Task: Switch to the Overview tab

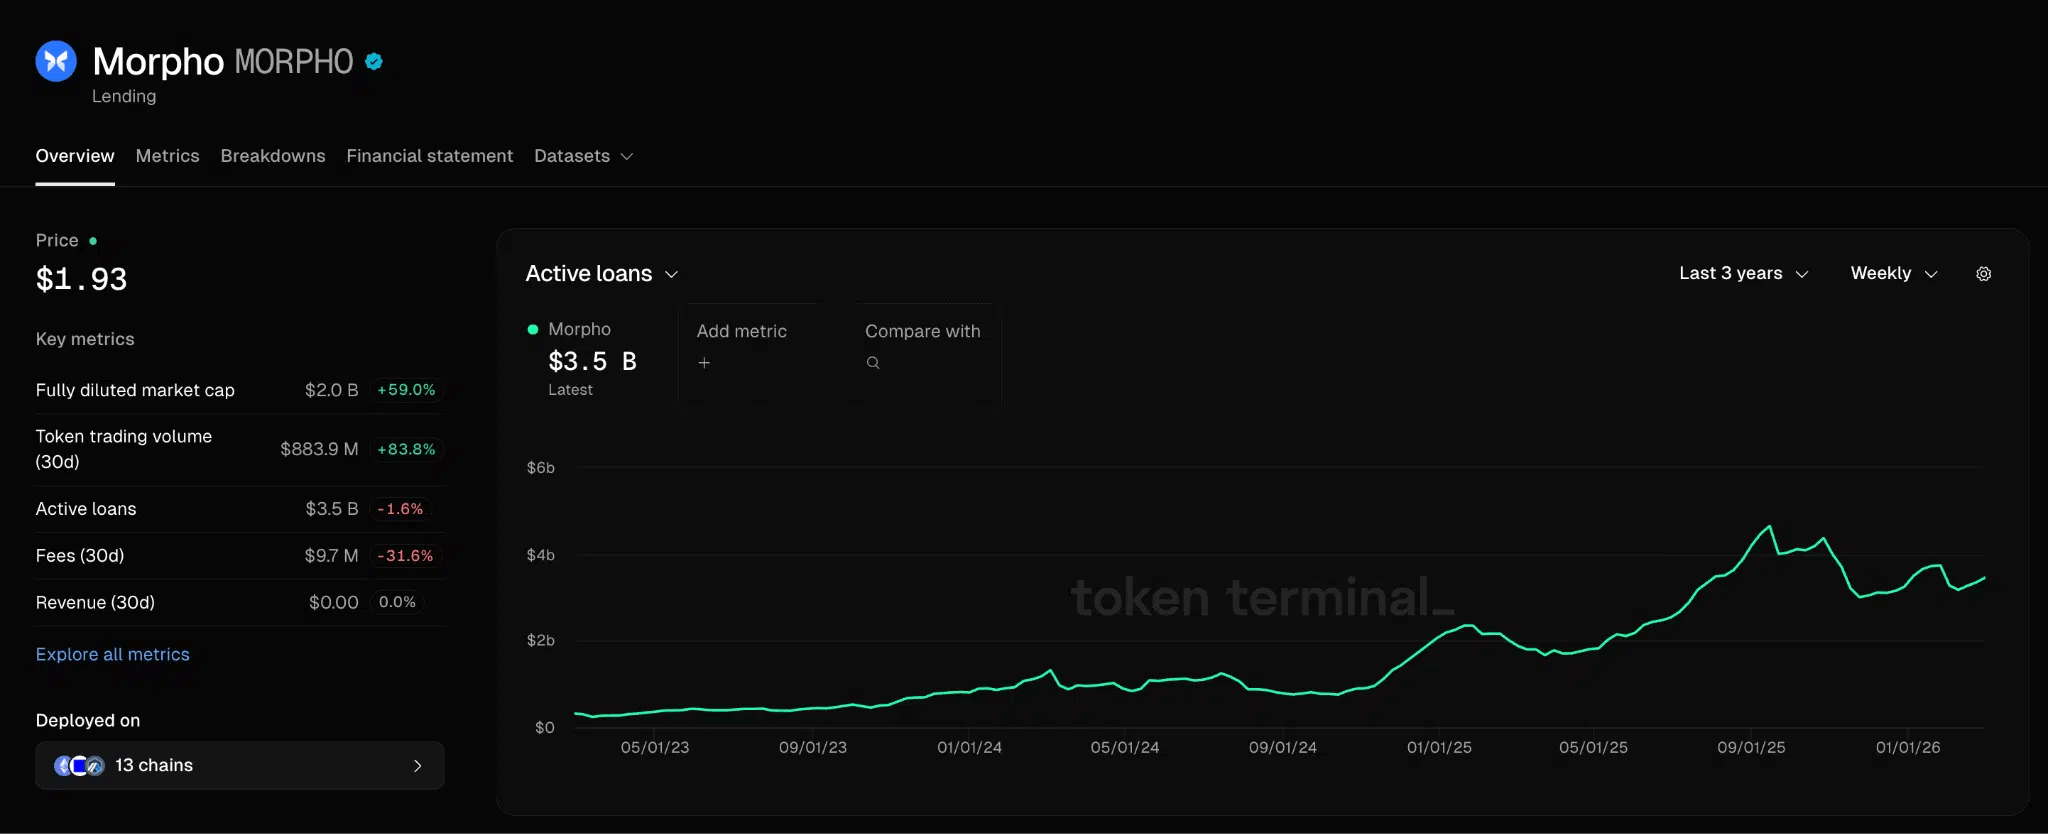Action: (x=75, y=156)
